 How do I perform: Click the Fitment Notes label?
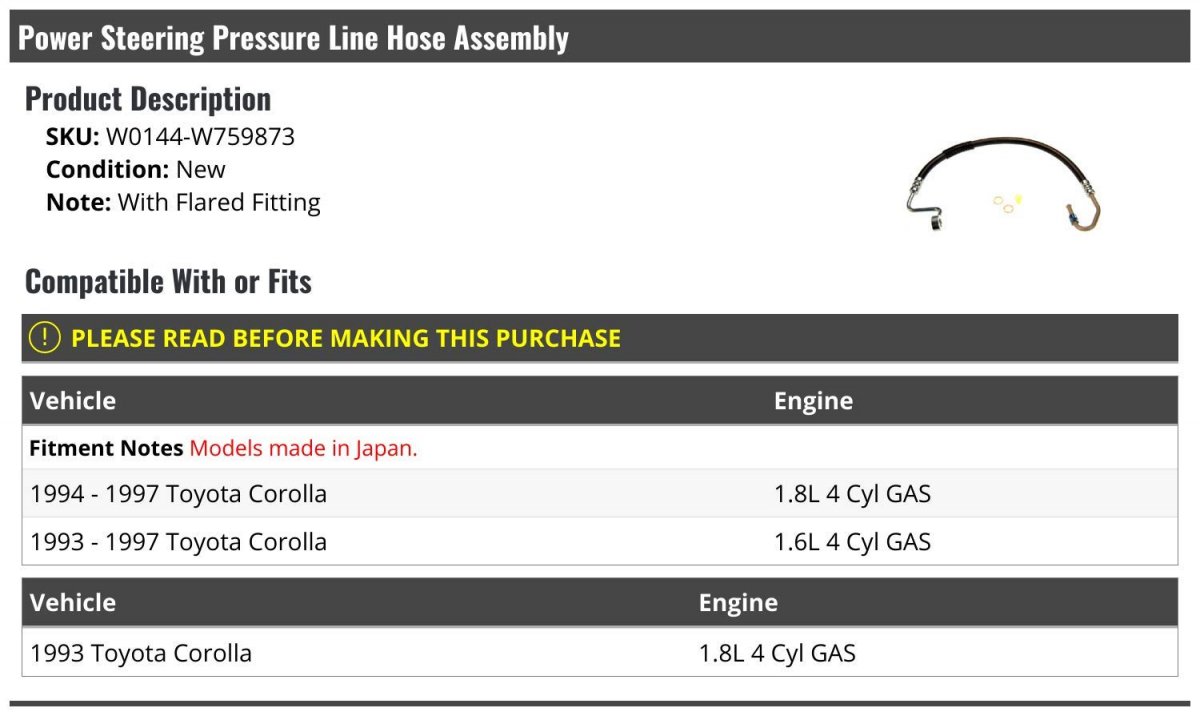106,448
